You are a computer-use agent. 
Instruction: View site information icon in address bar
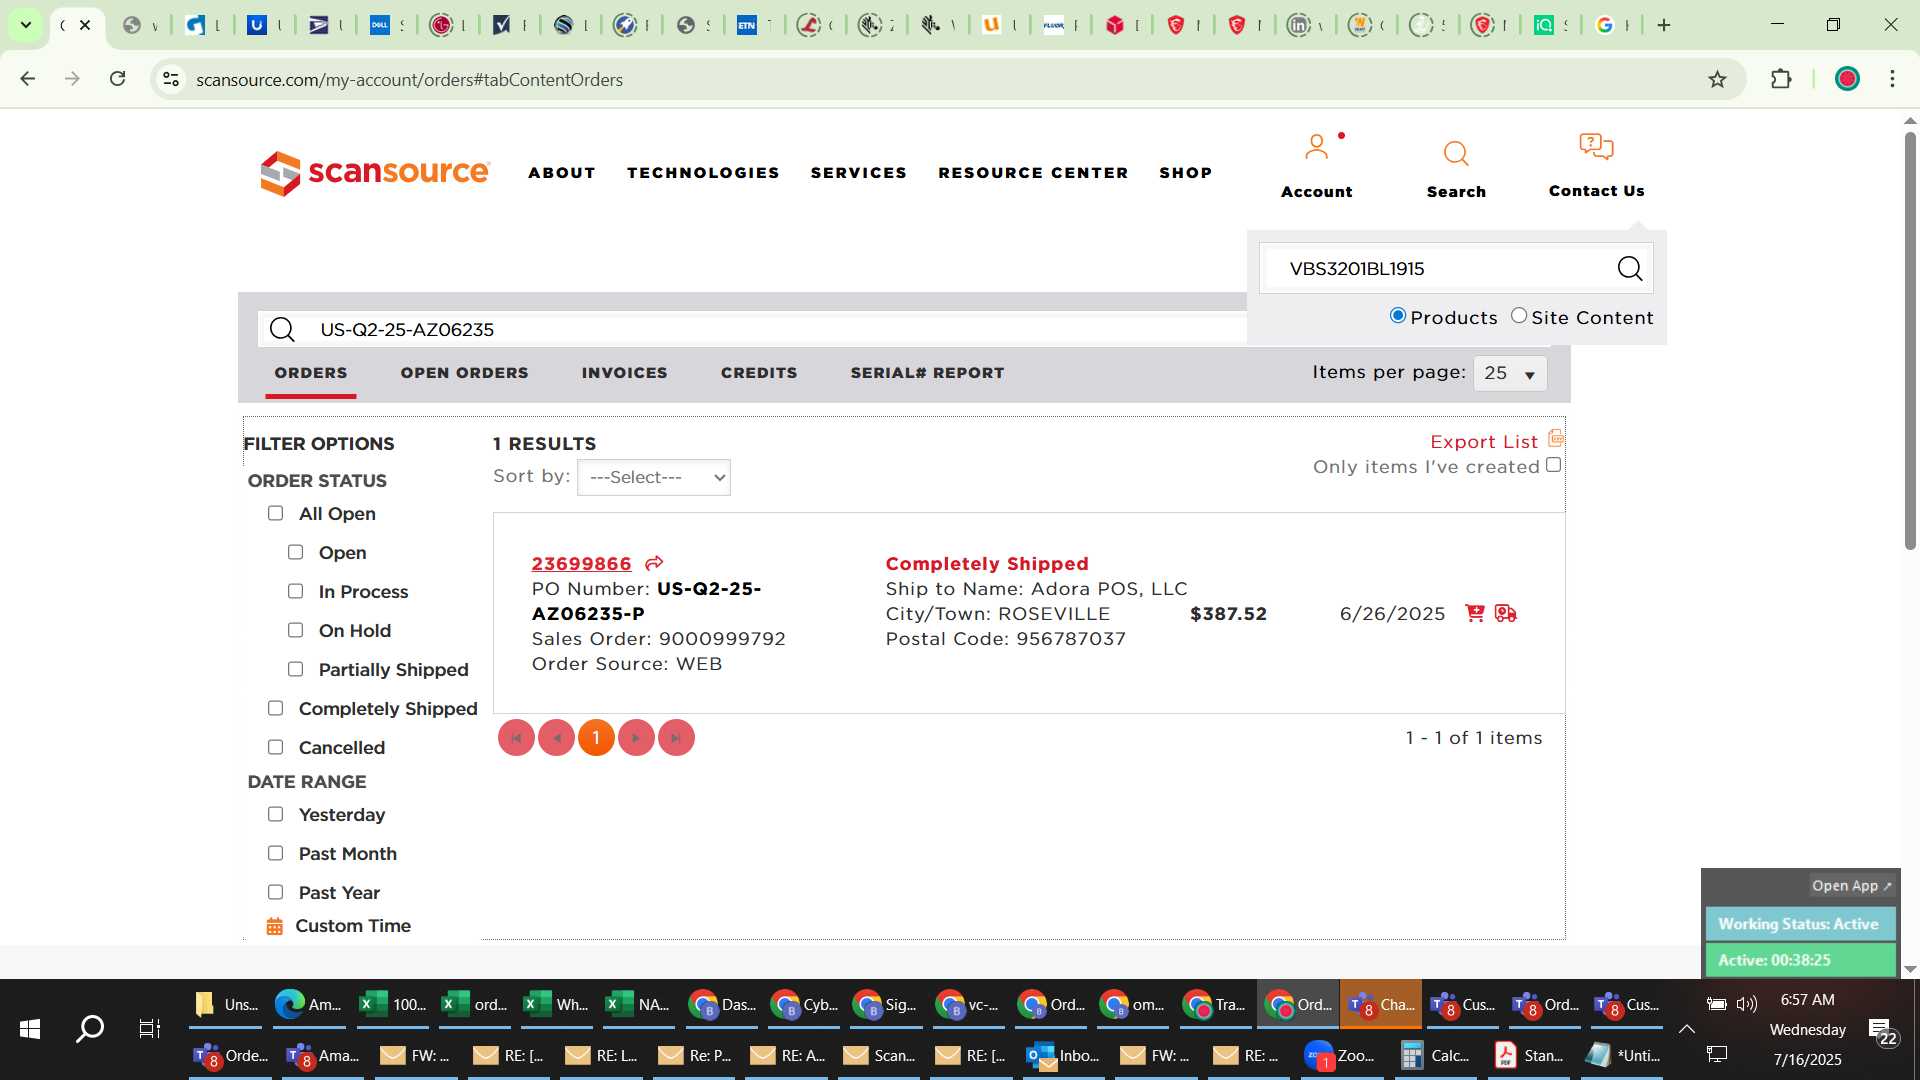tap(171, 79)
